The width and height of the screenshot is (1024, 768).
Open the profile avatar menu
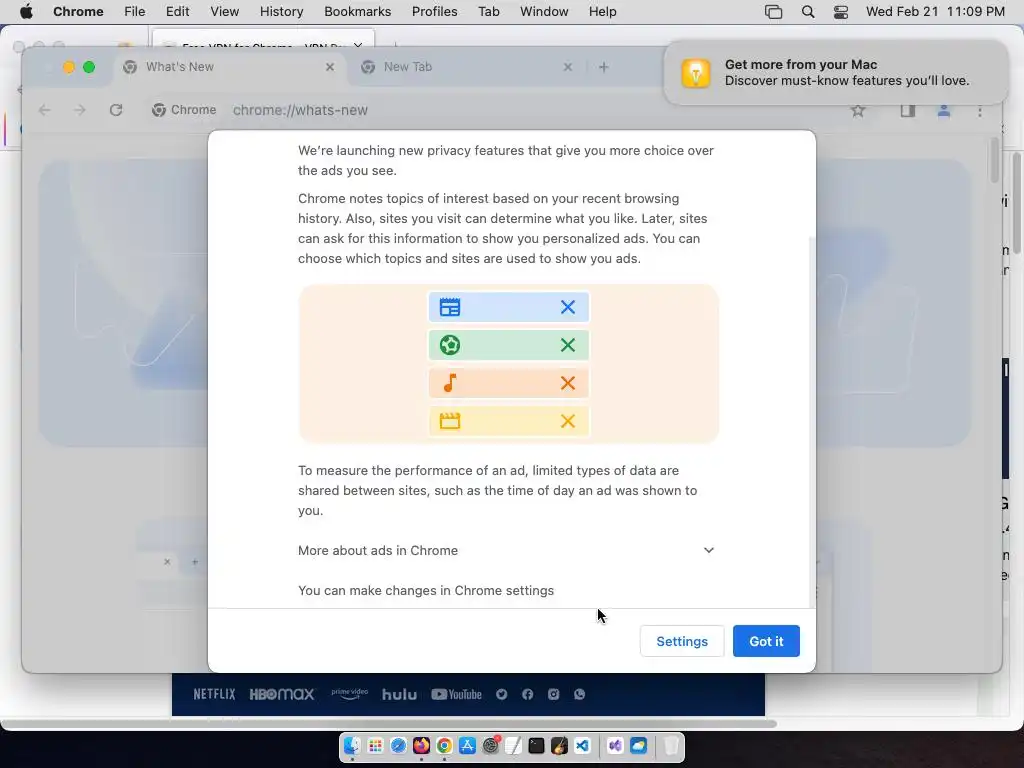(x=944, y=110)
